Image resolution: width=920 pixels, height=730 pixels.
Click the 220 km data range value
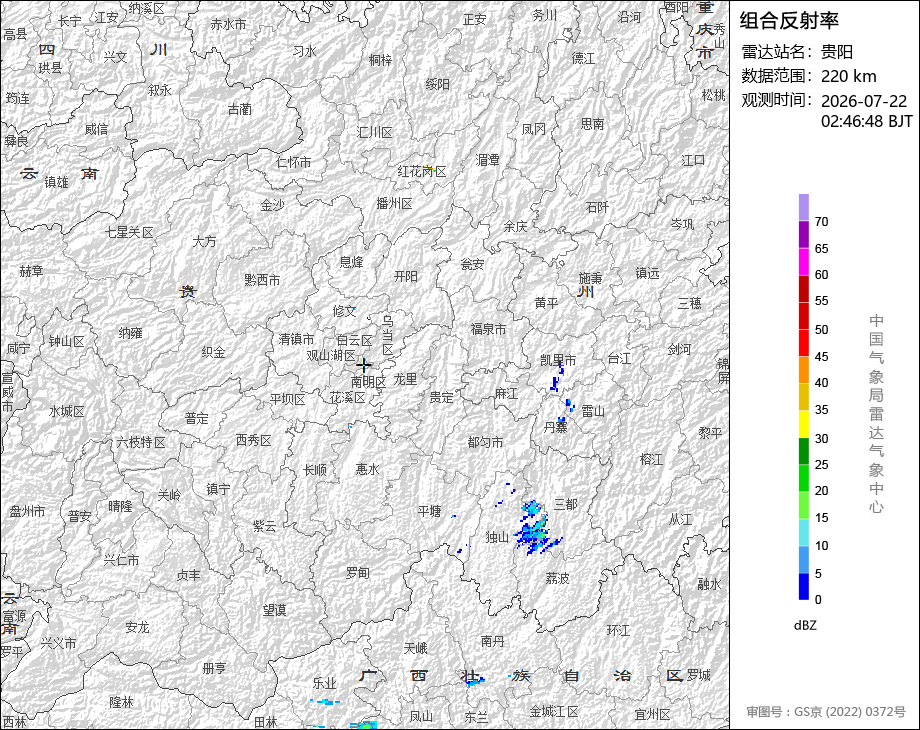coord(848,76)
